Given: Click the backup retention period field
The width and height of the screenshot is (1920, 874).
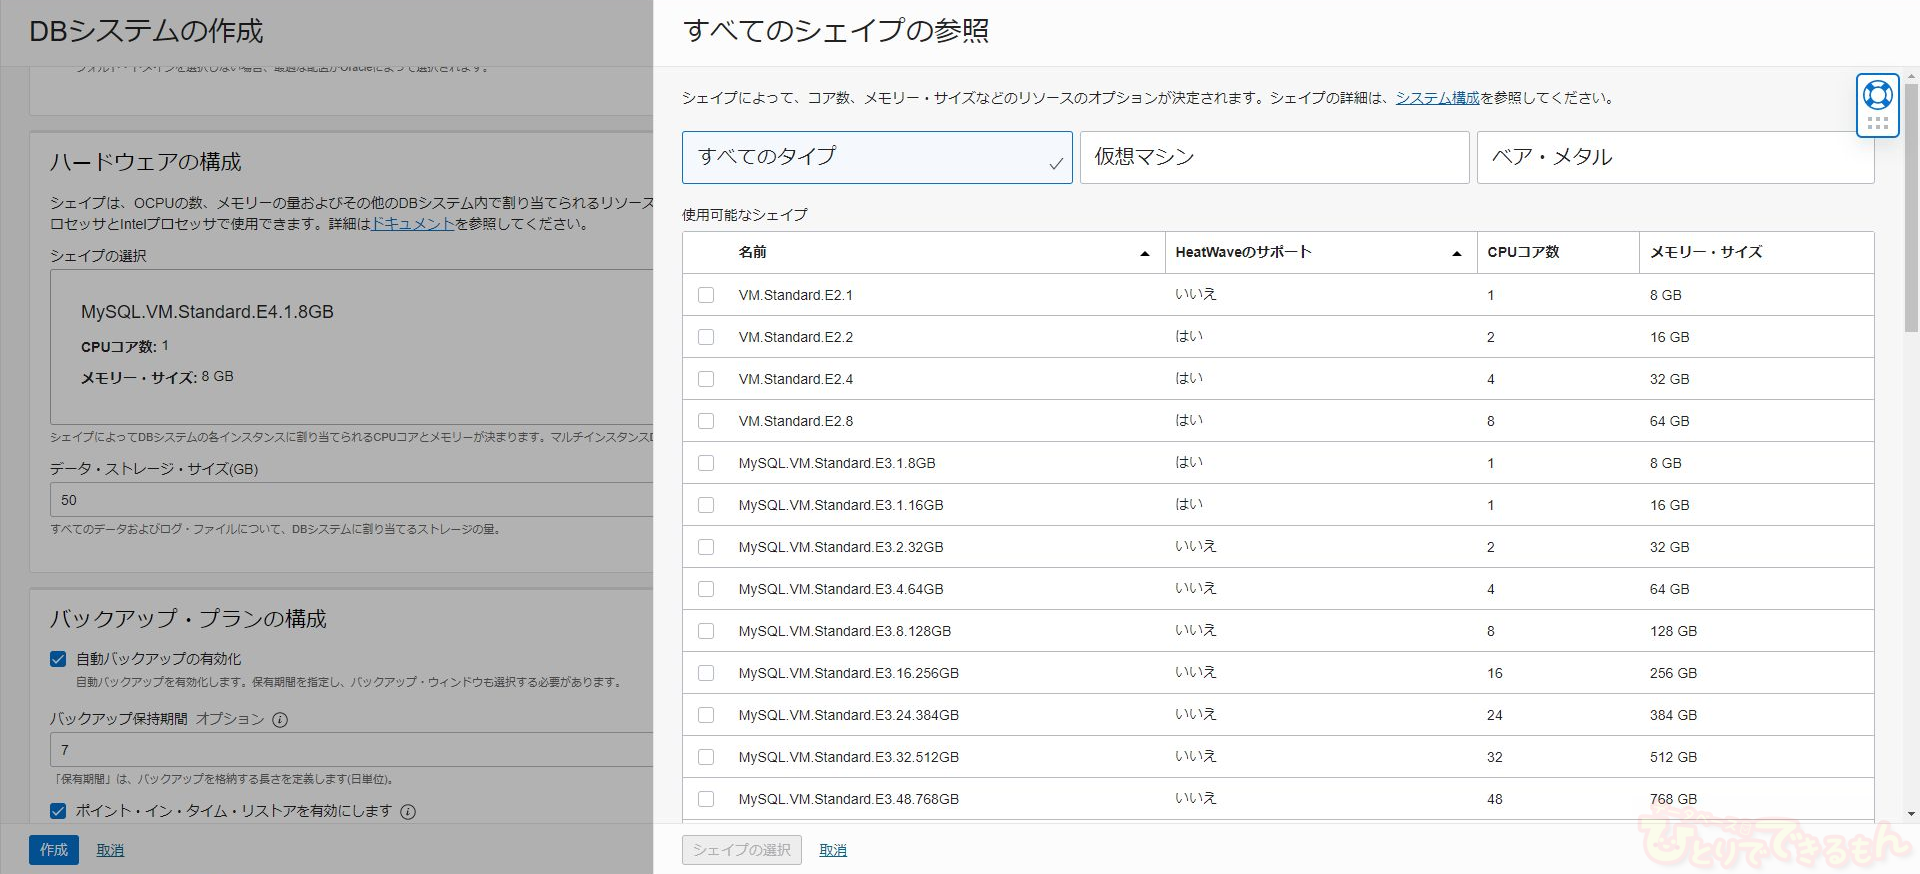Looking at the screenshot, I should point(350,750).
